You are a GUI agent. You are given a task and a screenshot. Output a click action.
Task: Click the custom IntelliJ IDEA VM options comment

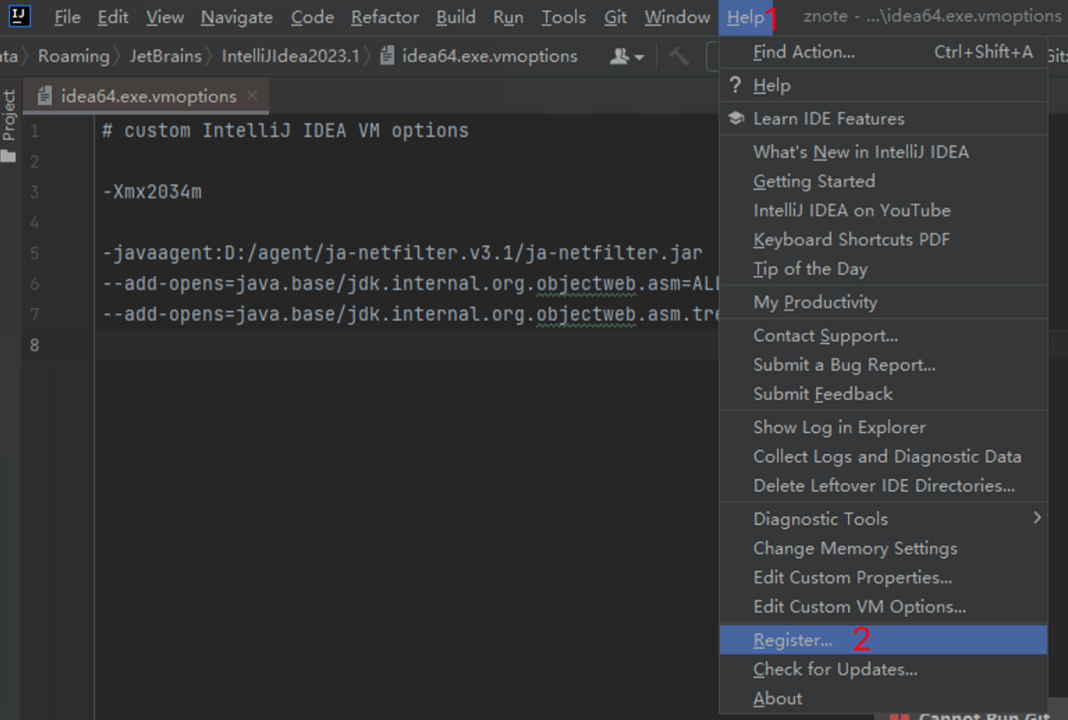click(285, 130)
